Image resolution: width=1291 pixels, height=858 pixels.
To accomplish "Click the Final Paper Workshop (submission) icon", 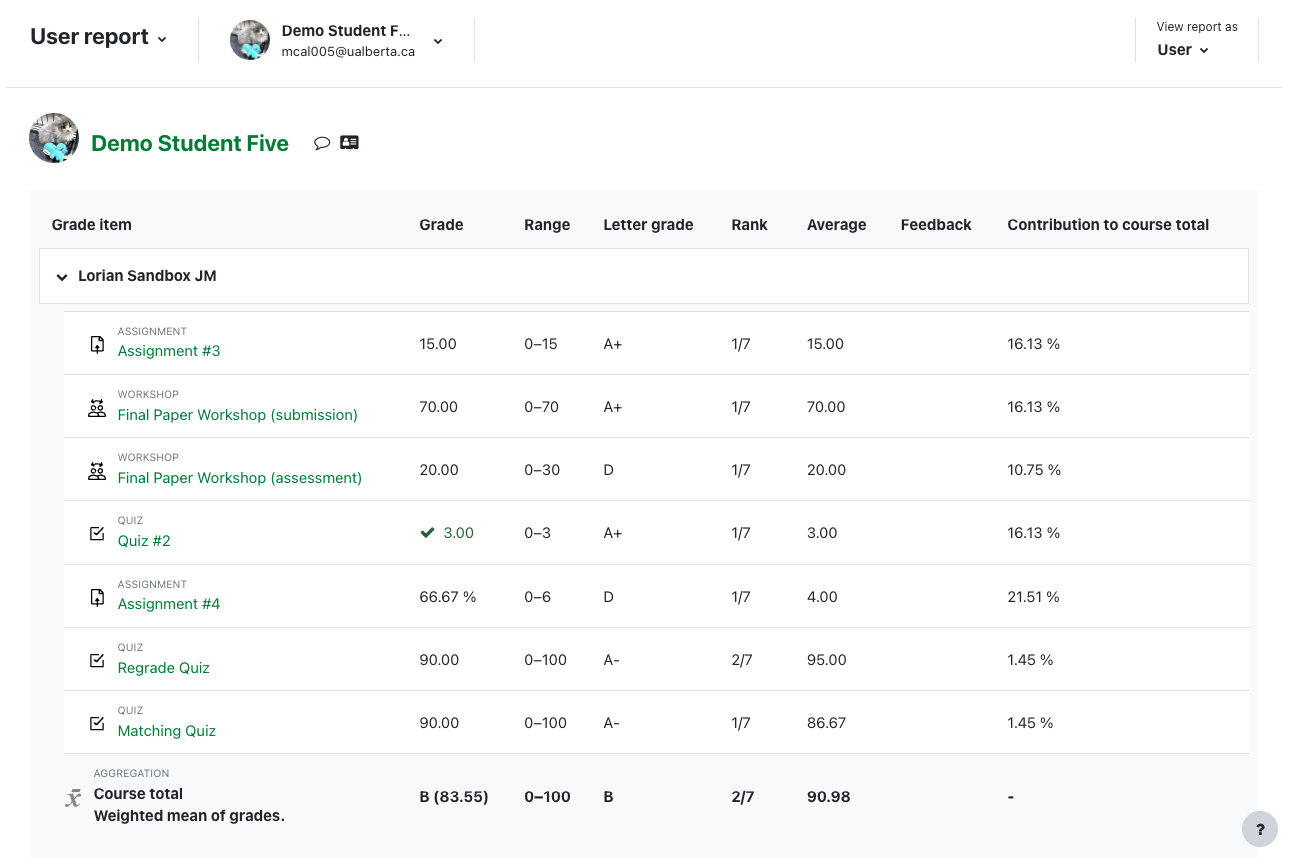I will point(97,407).
